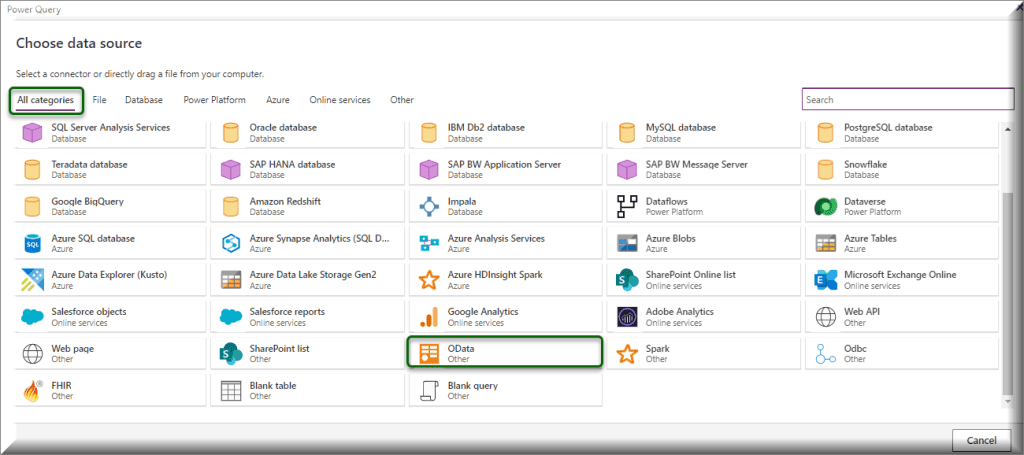The height and width of the screenshot is (455, 1024).
Task: Select the Adobe Analytics icon
Action: (627, 317)
